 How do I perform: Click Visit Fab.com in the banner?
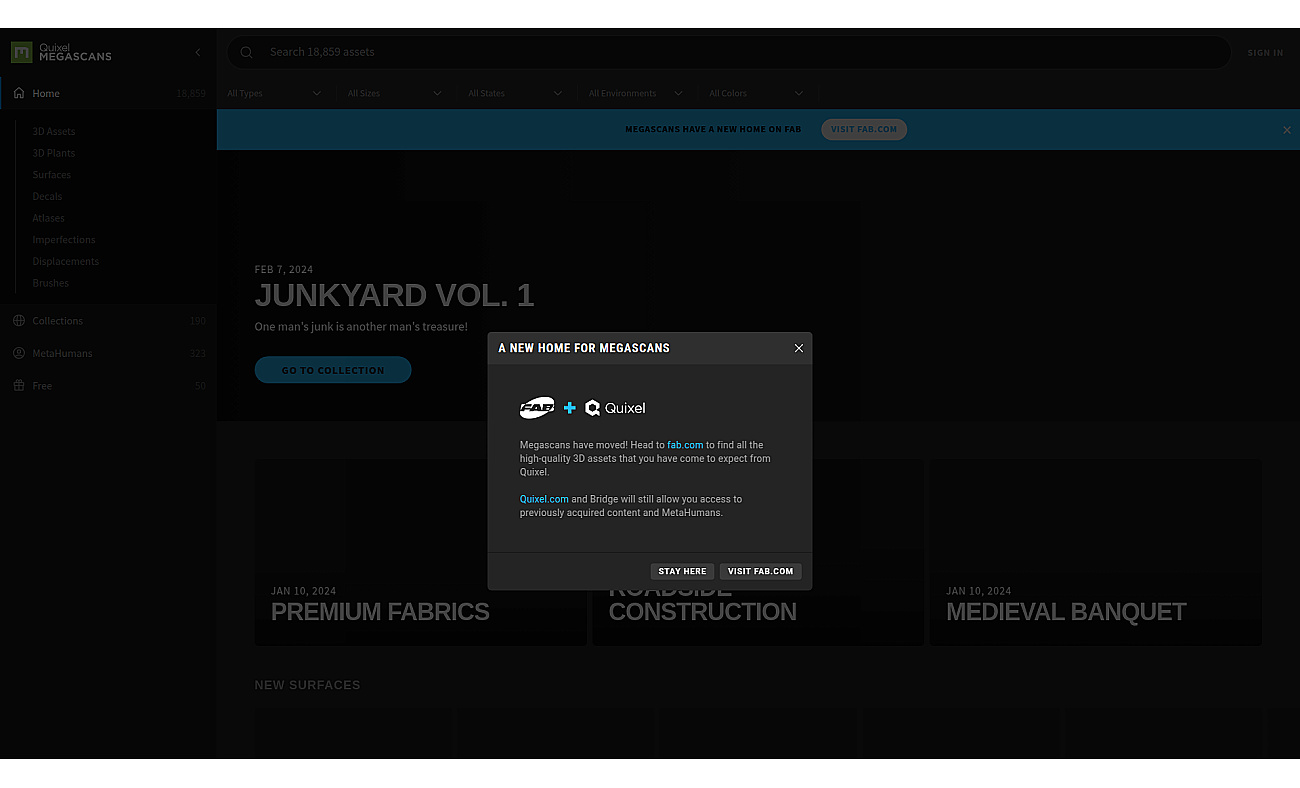point(864,129)
